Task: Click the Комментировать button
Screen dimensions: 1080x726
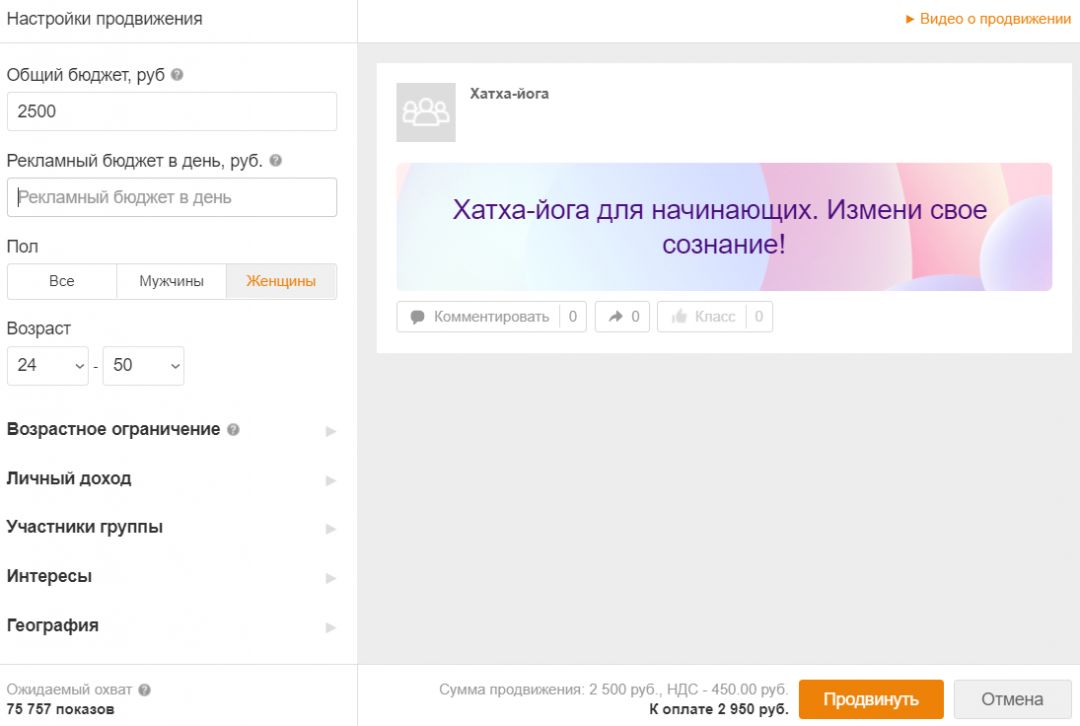Action: point(491,317)
